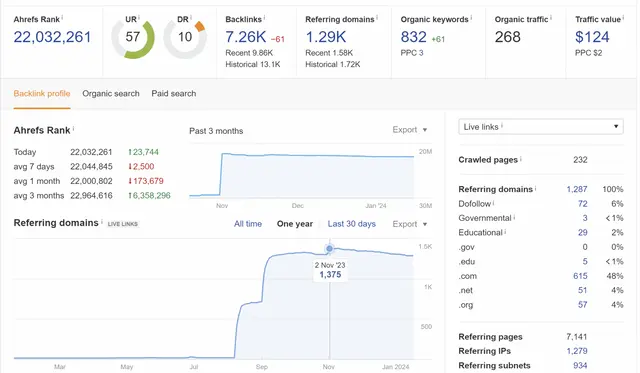Screen dimensions: 640x373
Task: Select the One year range option
Action: [295, 224]
